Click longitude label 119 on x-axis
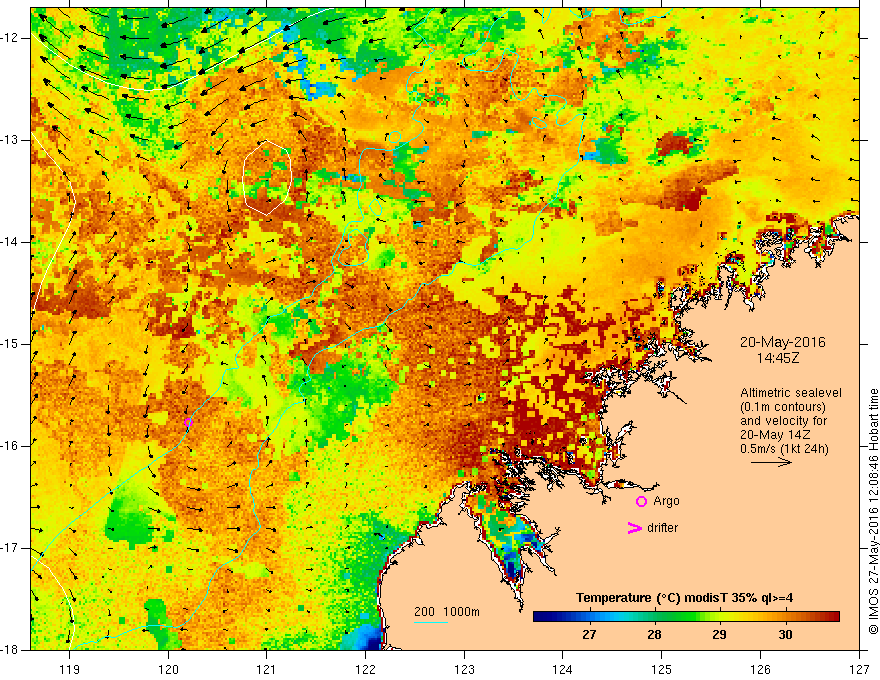 [70, 669]
